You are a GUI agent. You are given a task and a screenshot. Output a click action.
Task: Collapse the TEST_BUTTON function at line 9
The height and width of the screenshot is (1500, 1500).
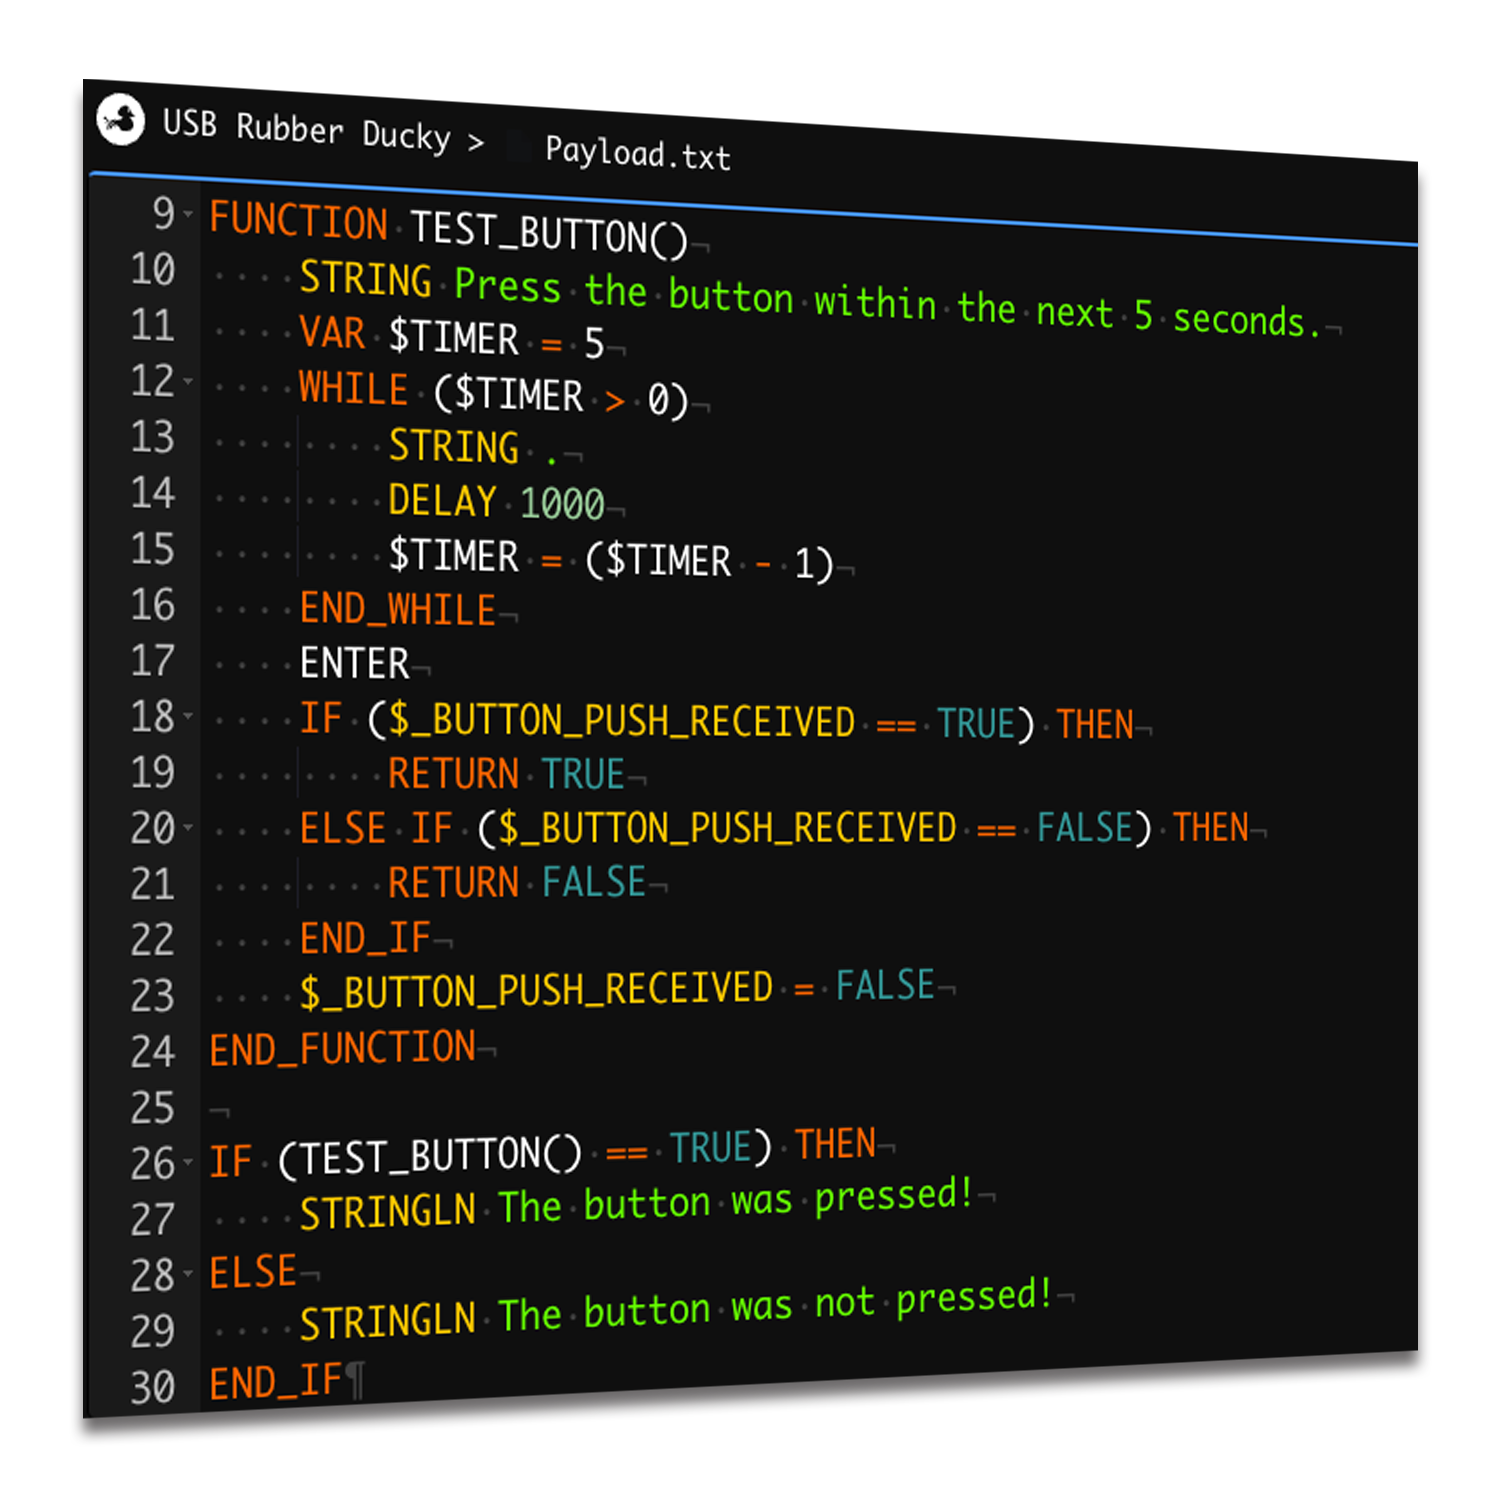coord(186,212)
